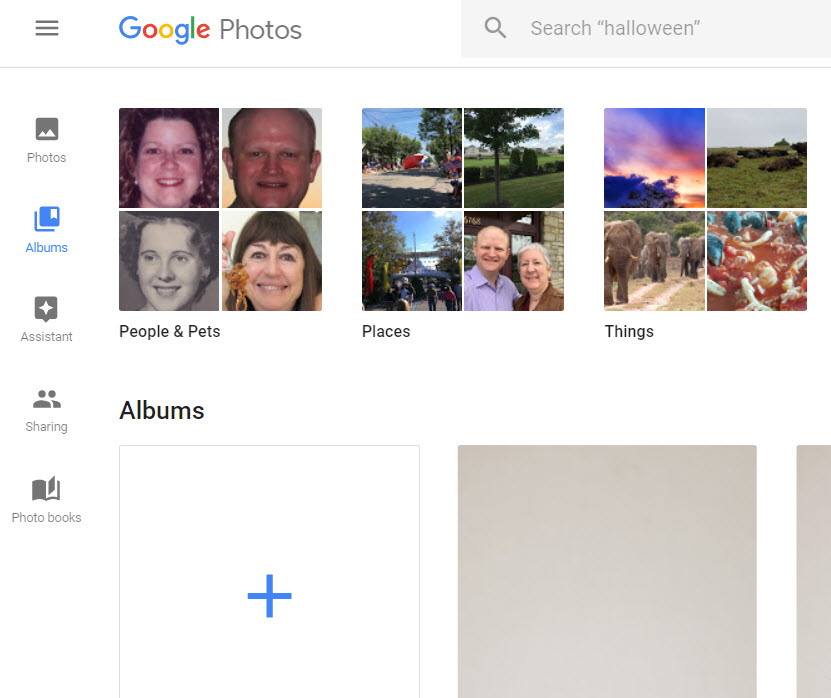Select the smiling woman with bangs thumbnail
Viewport: 831px width, 698px height.
(272, 261)
